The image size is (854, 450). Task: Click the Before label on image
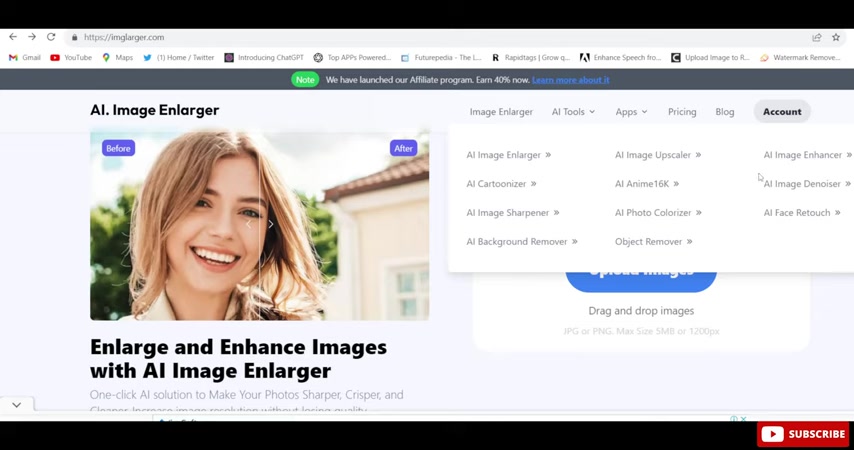point(118,148)
